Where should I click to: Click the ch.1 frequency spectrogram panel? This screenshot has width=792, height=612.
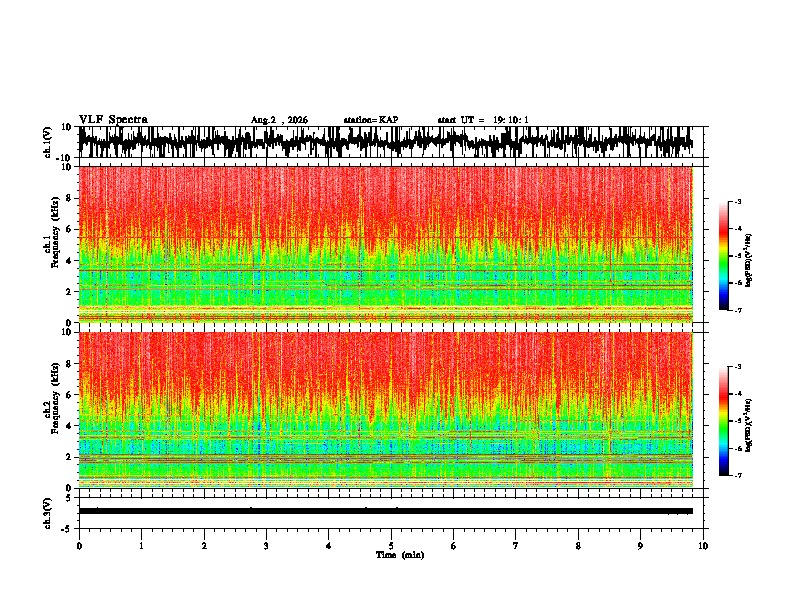point(391,244)
